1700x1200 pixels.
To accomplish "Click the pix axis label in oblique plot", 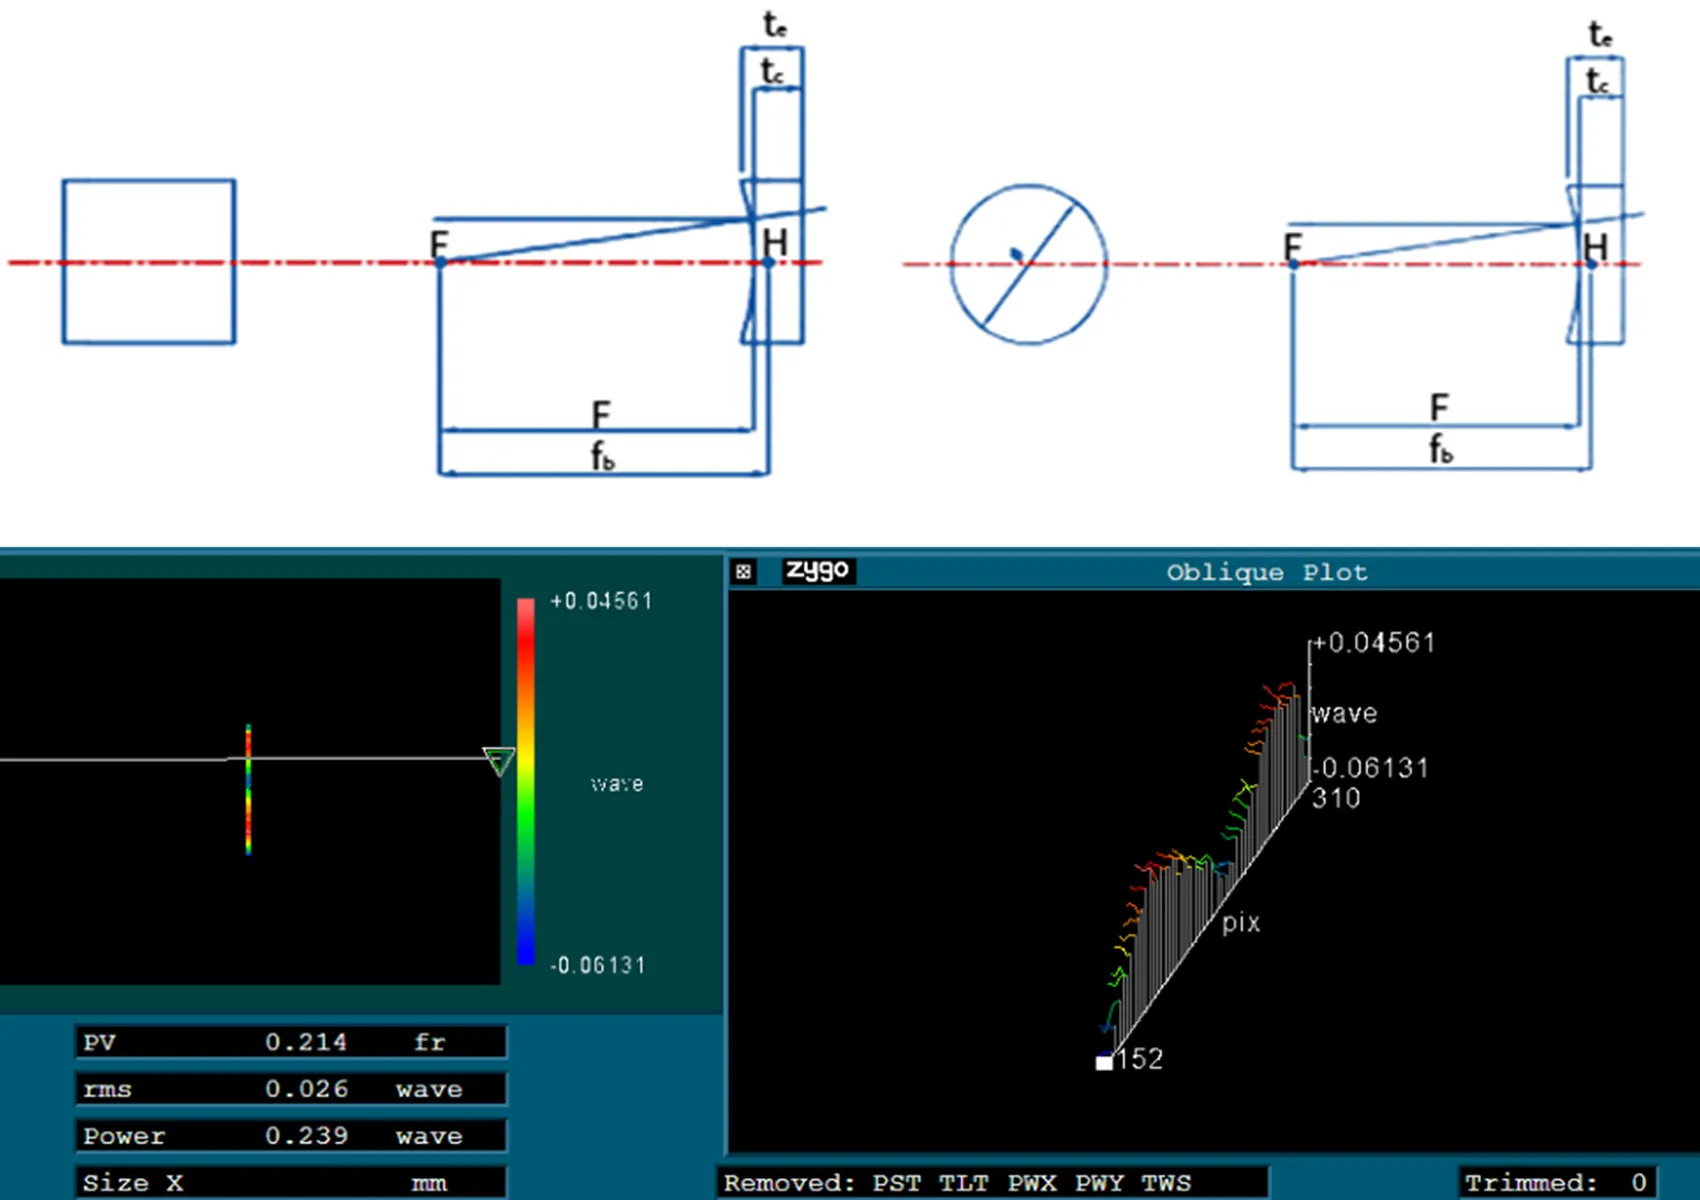I will click(x=1241, y=922).
